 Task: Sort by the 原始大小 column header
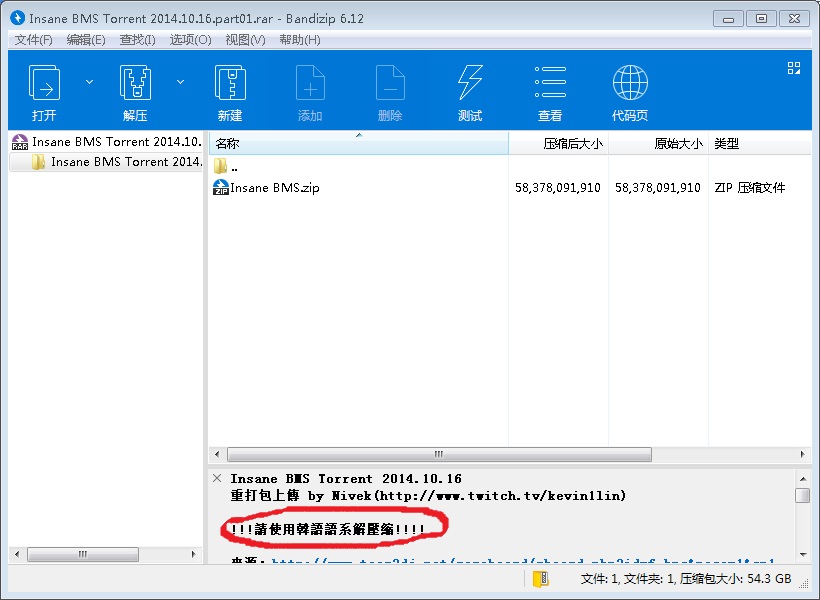pos(658,143)
